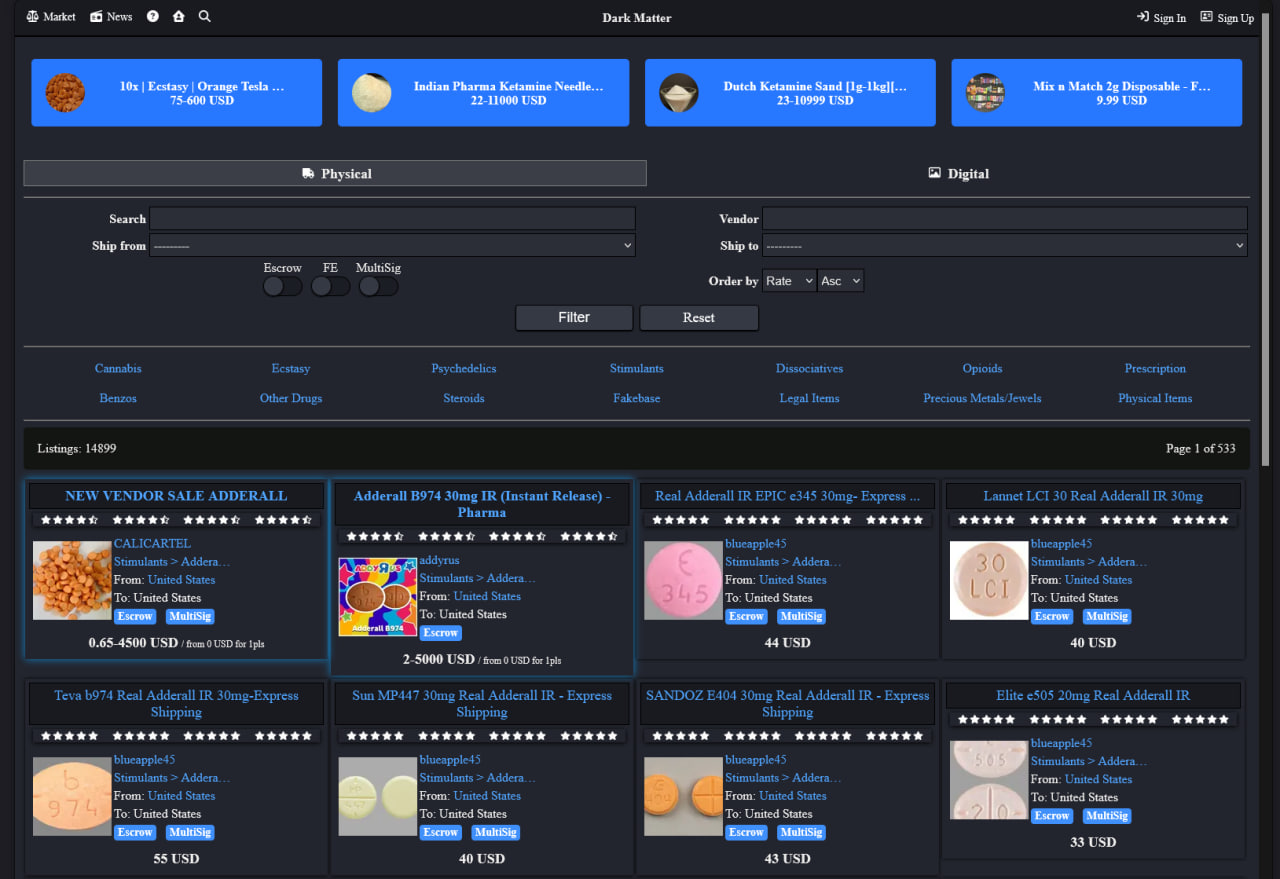Open the Stimulants category link
This screenshot has height=879, width=1280.
tap(636, 368)
